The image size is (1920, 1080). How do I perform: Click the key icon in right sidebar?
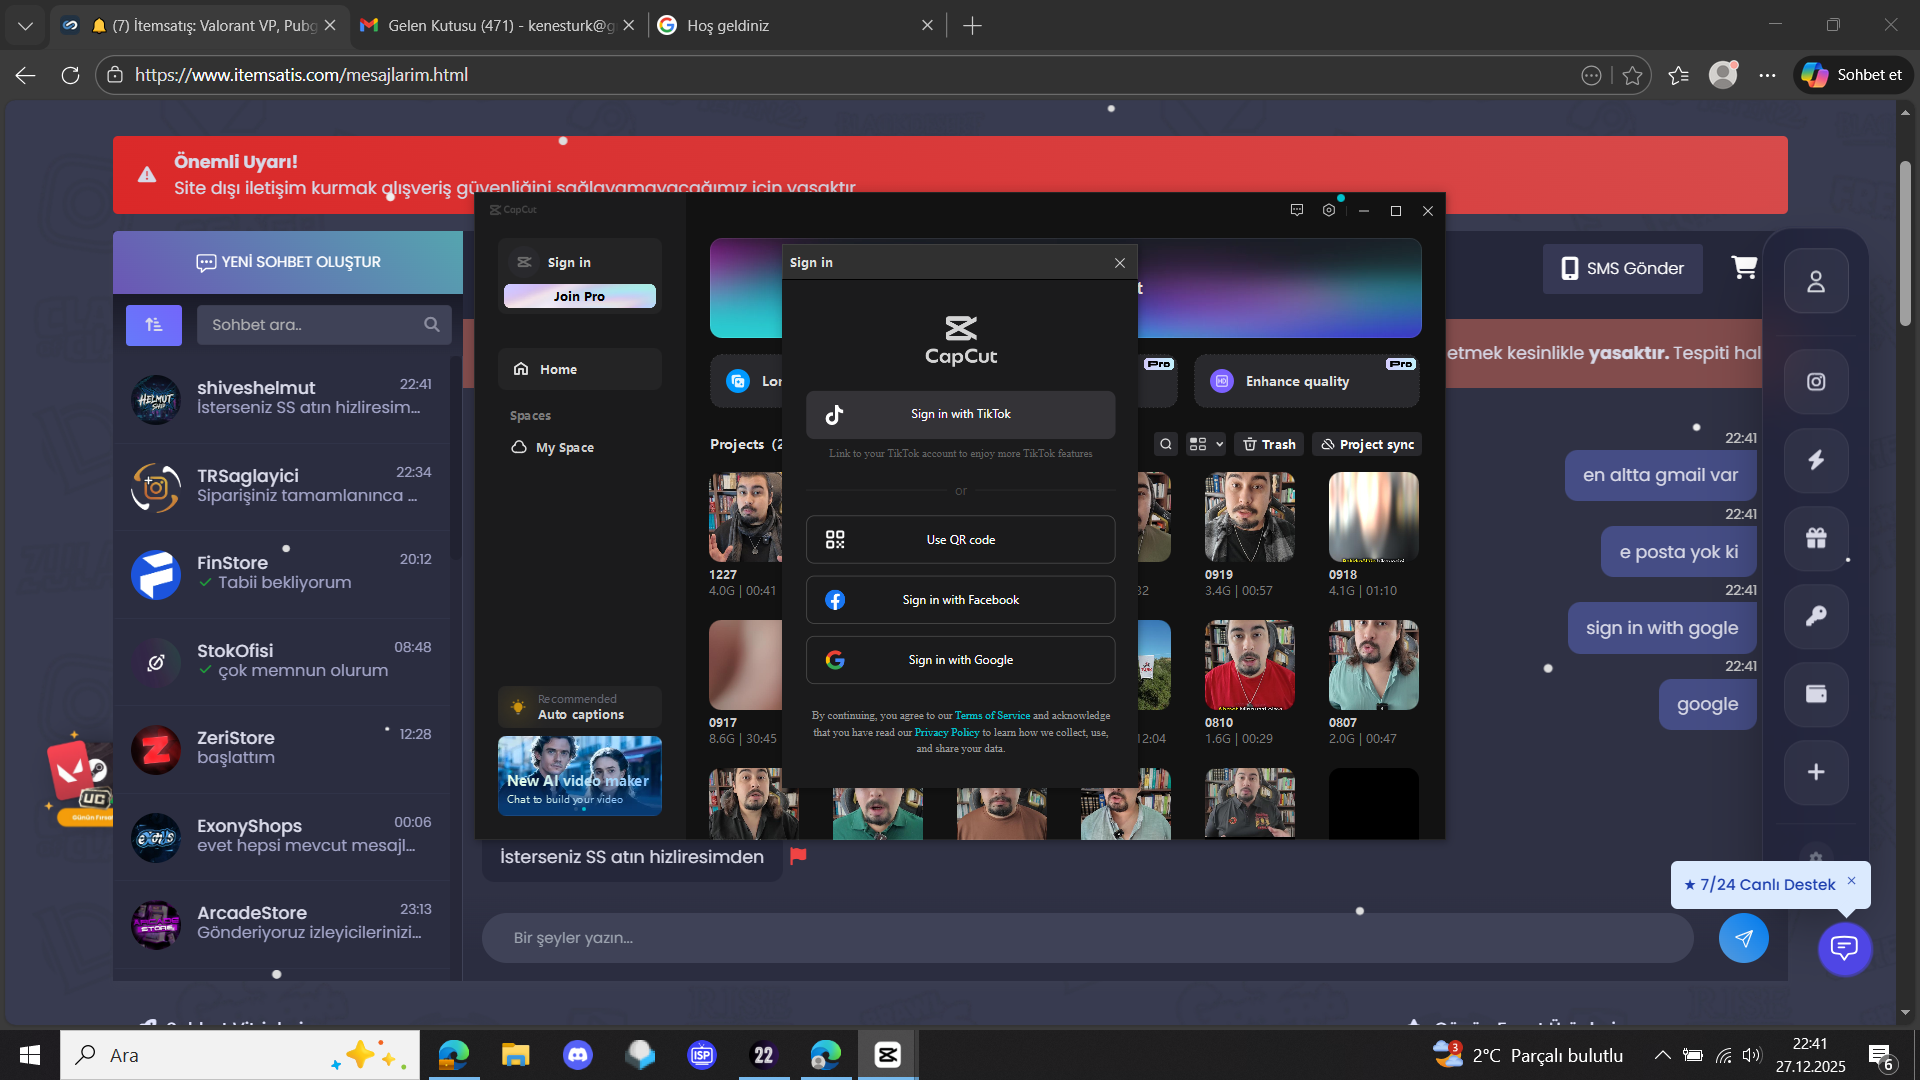pyautogui.click(x=1816, y=616)
